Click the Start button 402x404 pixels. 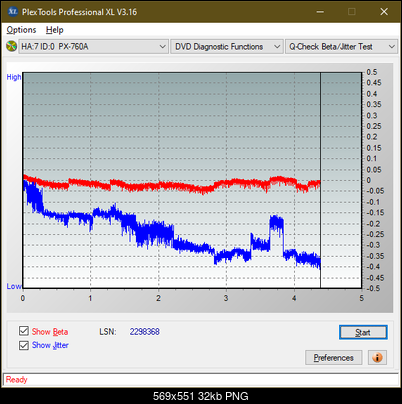coord(363,332)
